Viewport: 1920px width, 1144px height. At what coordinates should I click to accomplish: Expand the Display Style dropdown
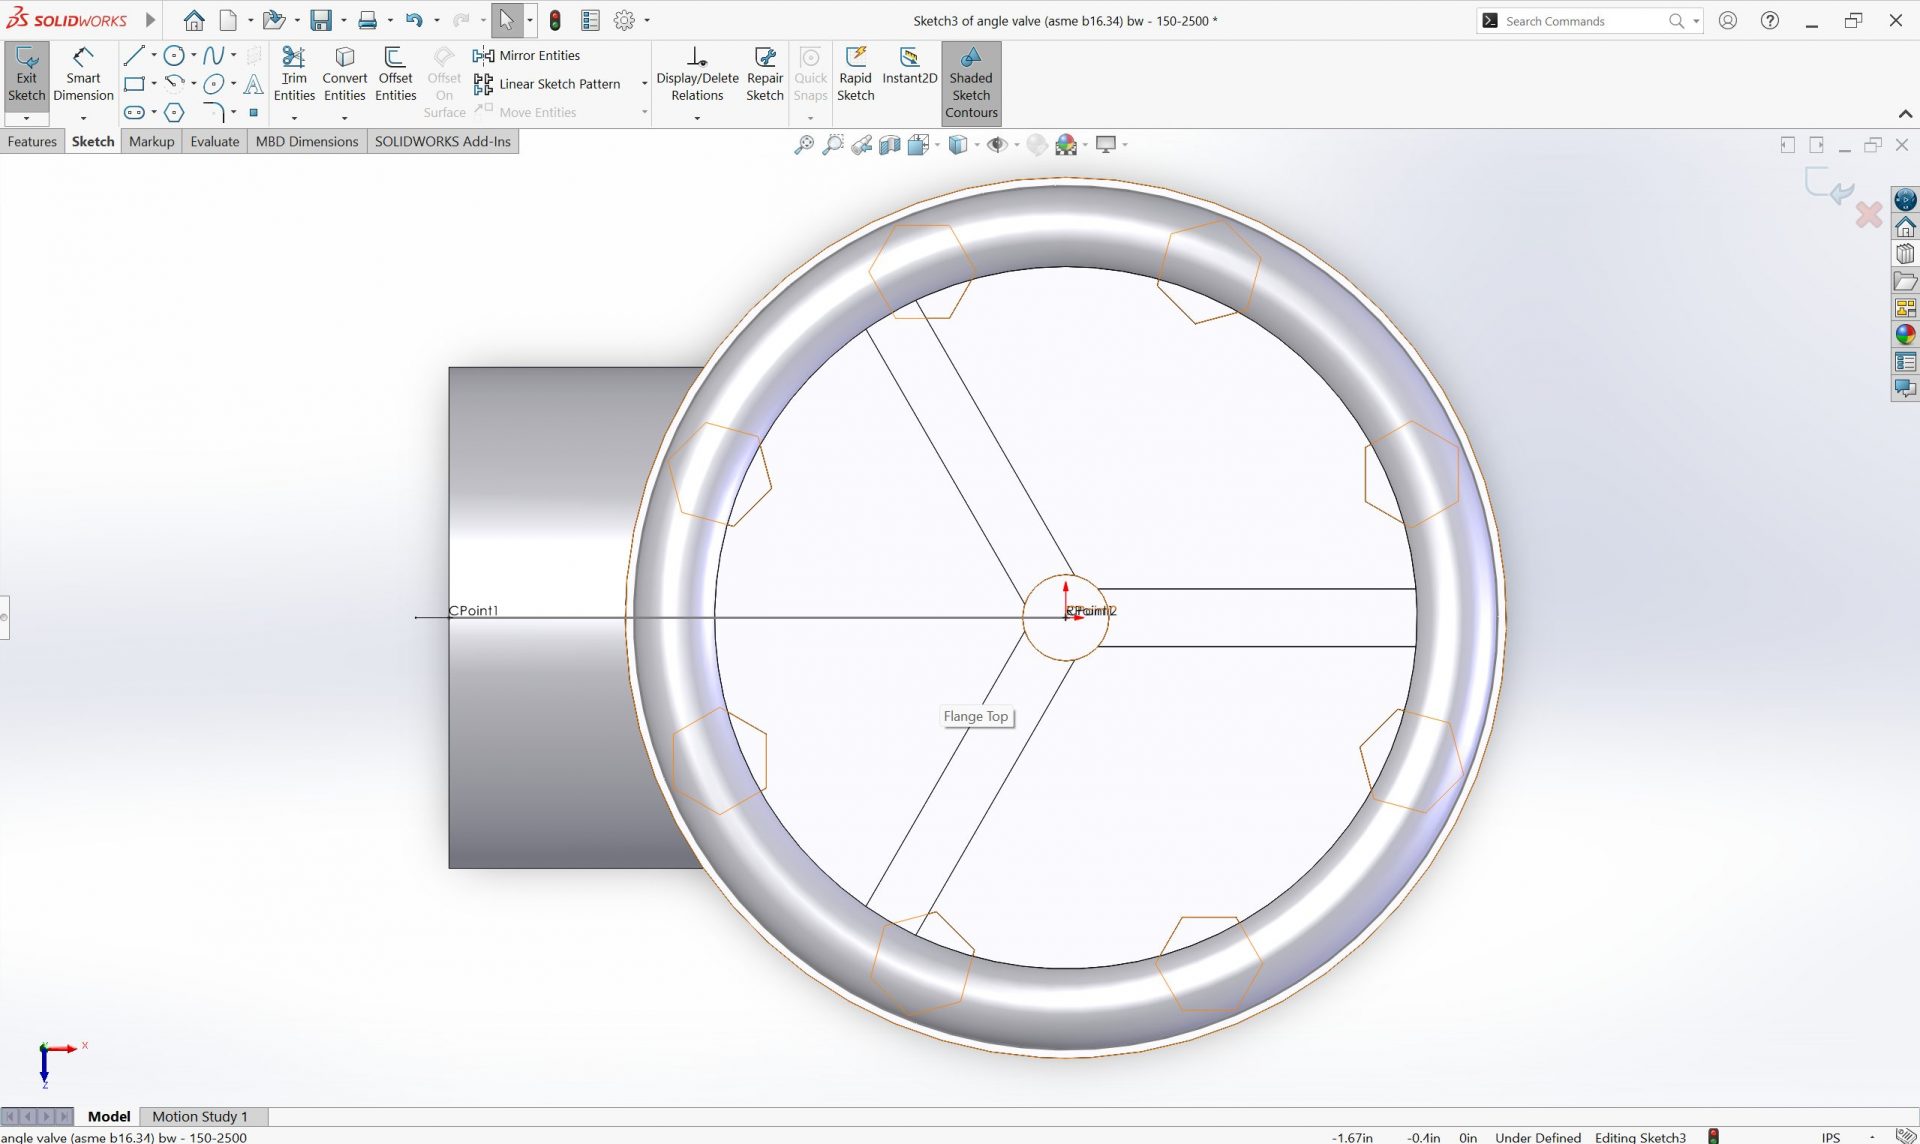978,144
